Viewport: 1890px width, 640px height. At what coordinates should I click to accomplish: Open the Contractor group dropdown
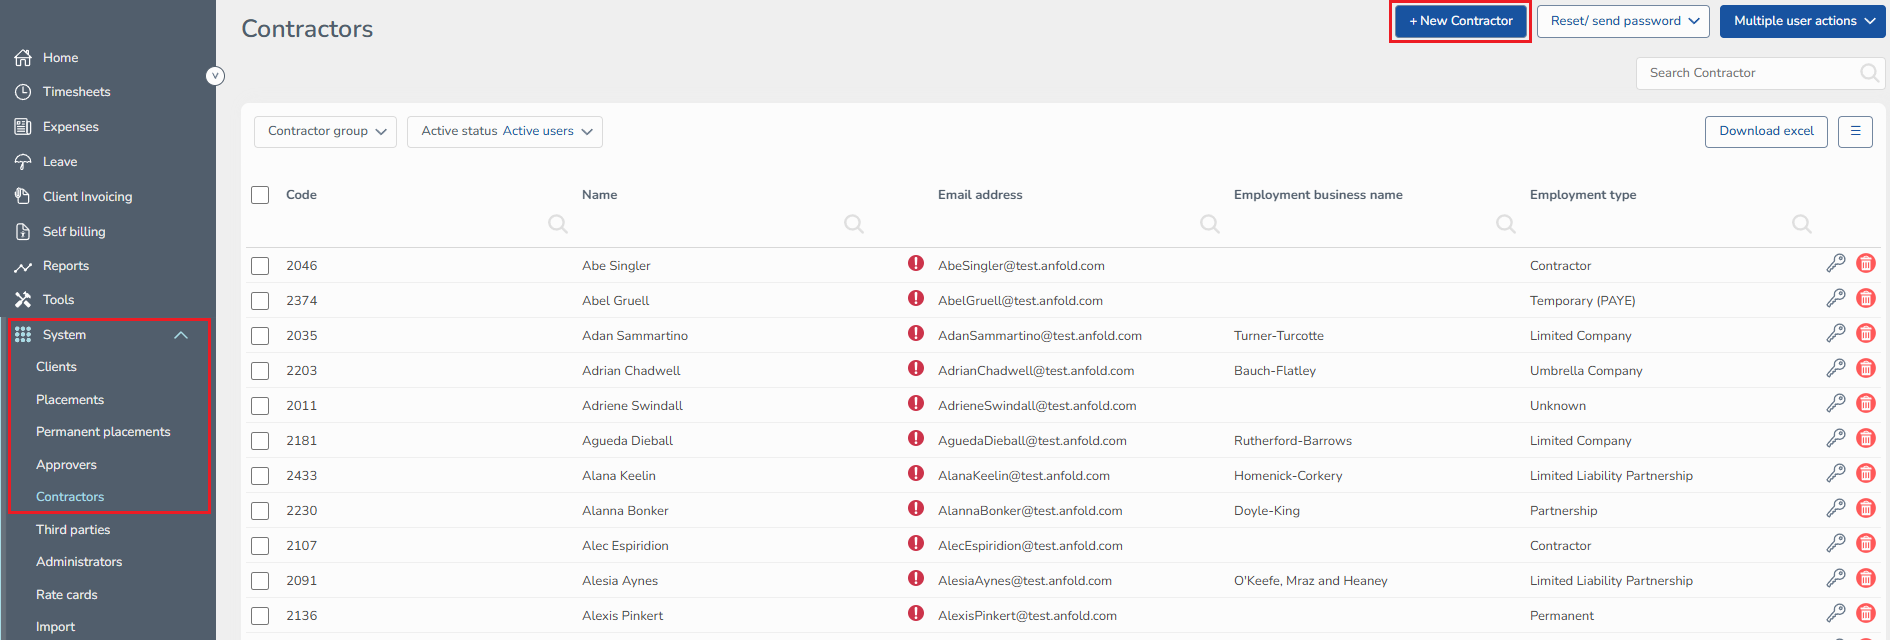coord(325,131)
